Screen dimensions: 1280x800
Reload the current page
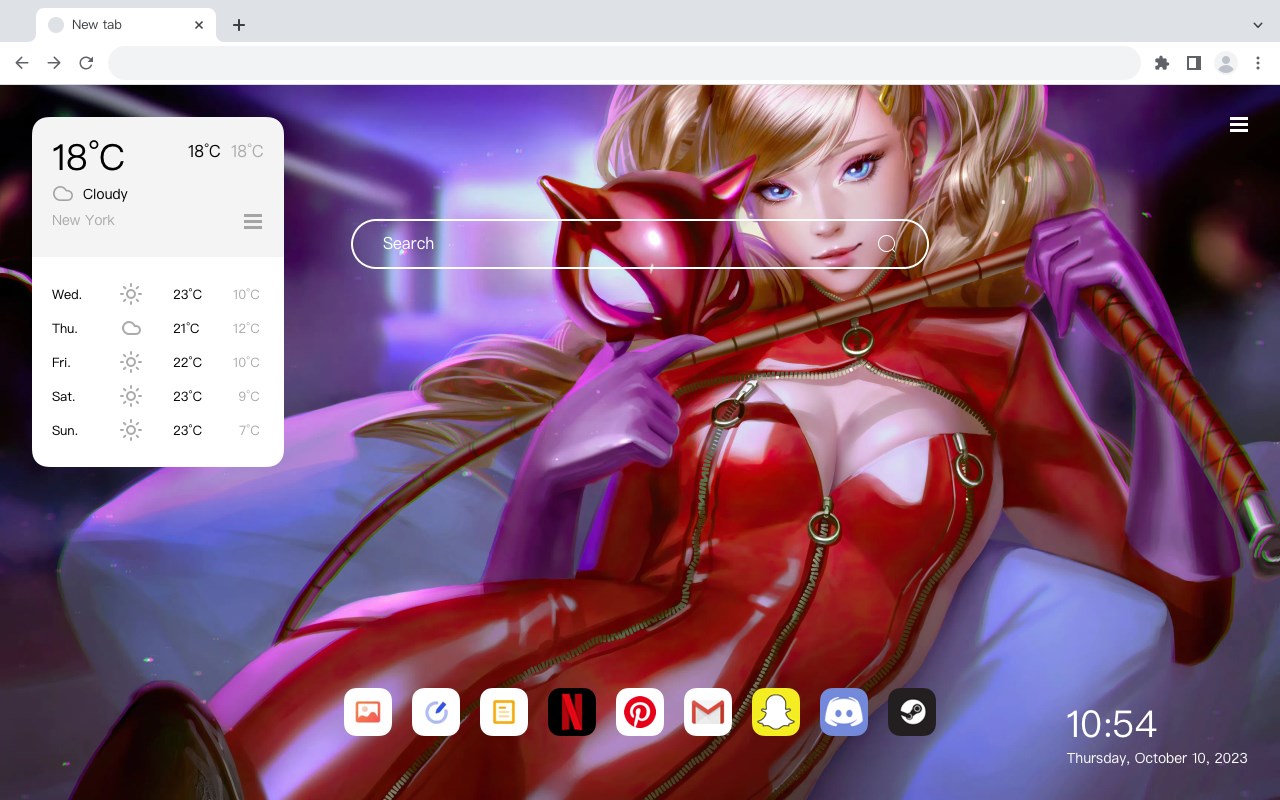(x=86, y=63)
